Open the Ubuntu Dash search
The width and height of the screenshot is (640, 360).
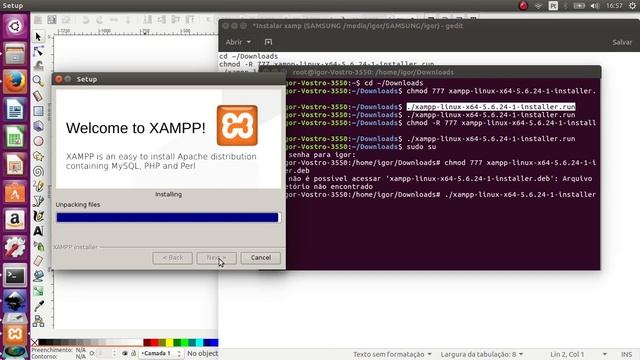(x=15, y=27)
